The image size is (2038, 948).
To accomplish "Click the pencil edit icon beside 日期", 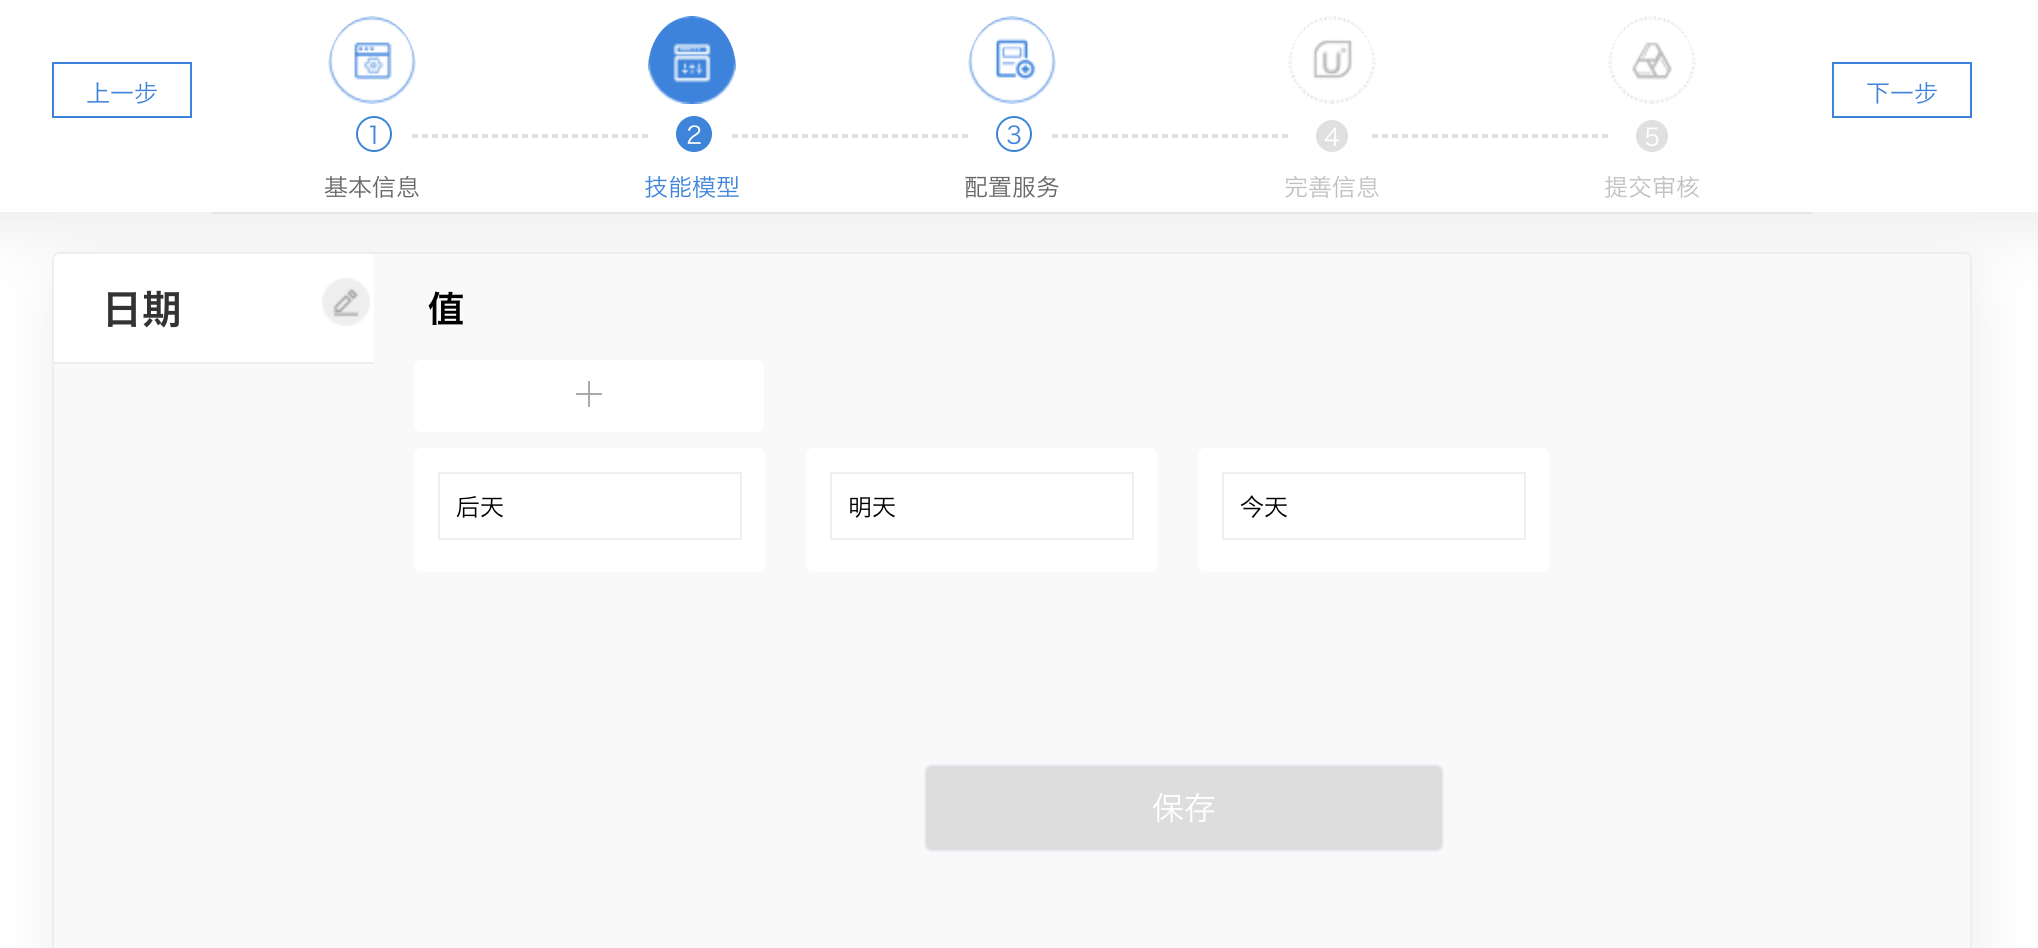I will (346, 302).
